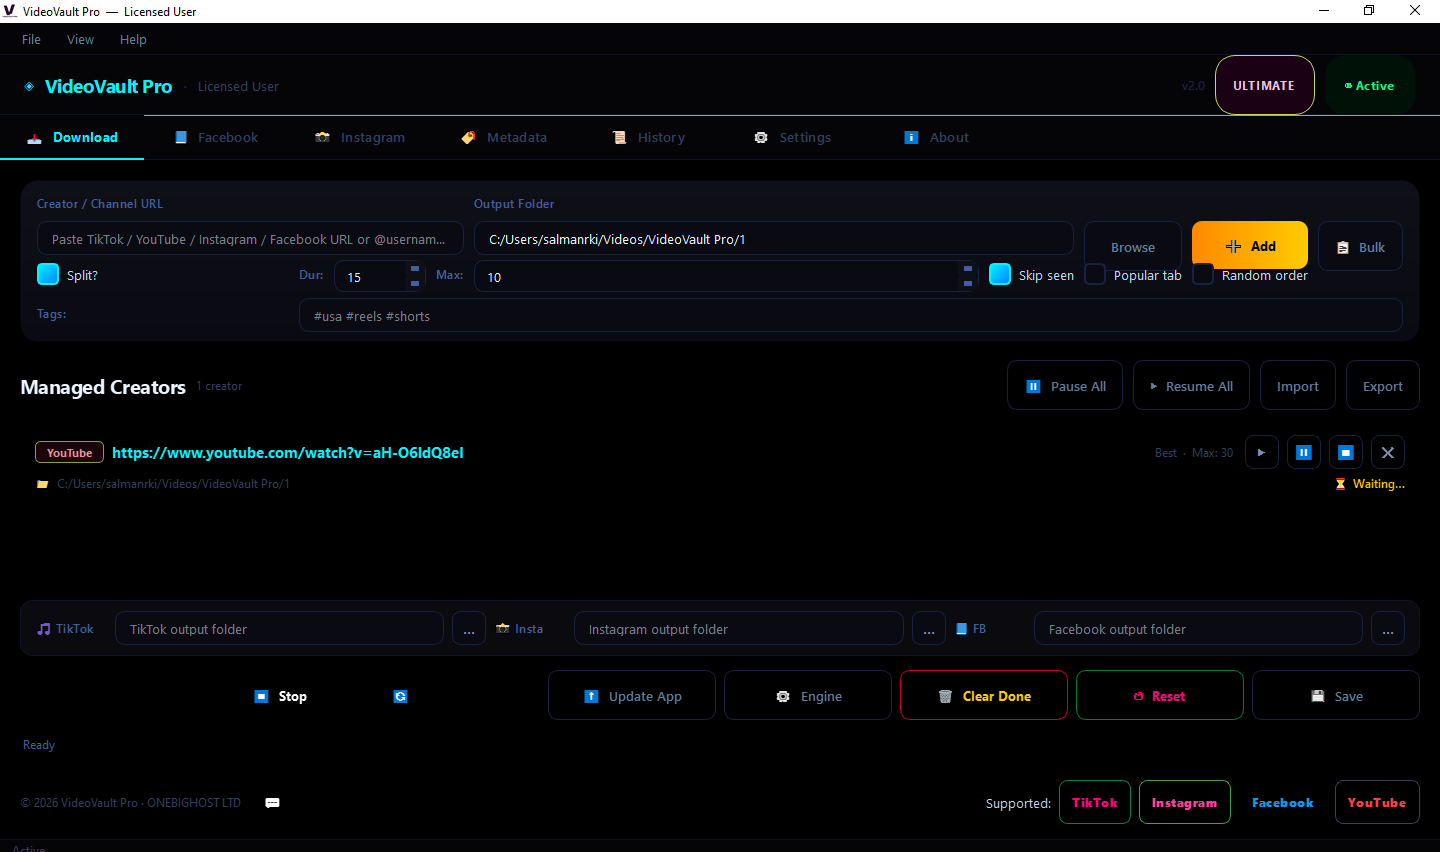Select the Download tab

pyautogui.click(x=72, y=138)
